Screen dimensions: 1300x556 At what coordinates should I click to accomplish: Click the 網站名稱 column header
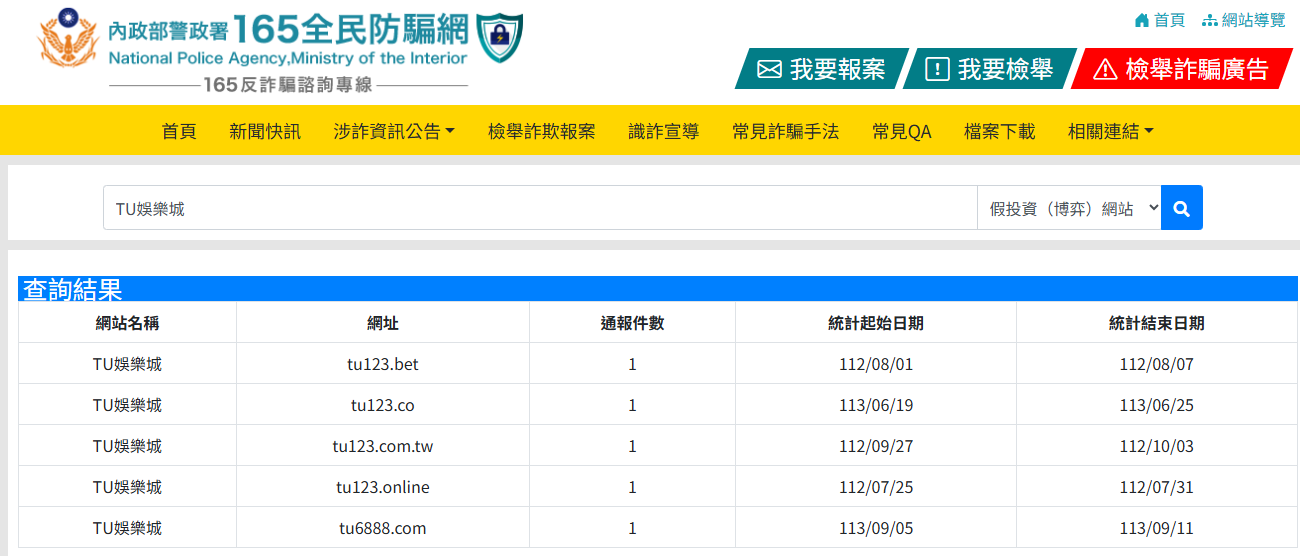tap(127, 323)
